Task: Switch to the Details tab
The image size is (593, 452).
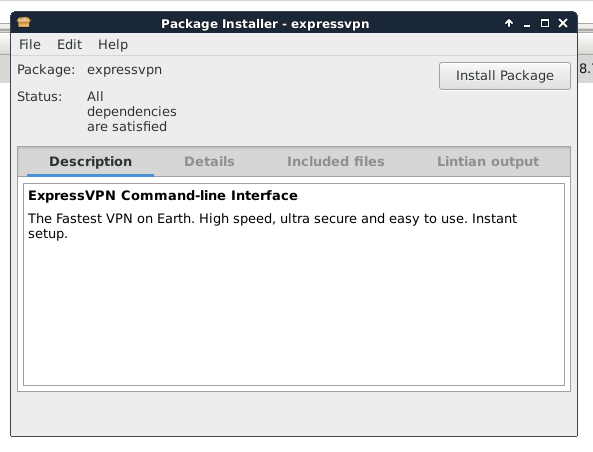Action: (209, 162)
